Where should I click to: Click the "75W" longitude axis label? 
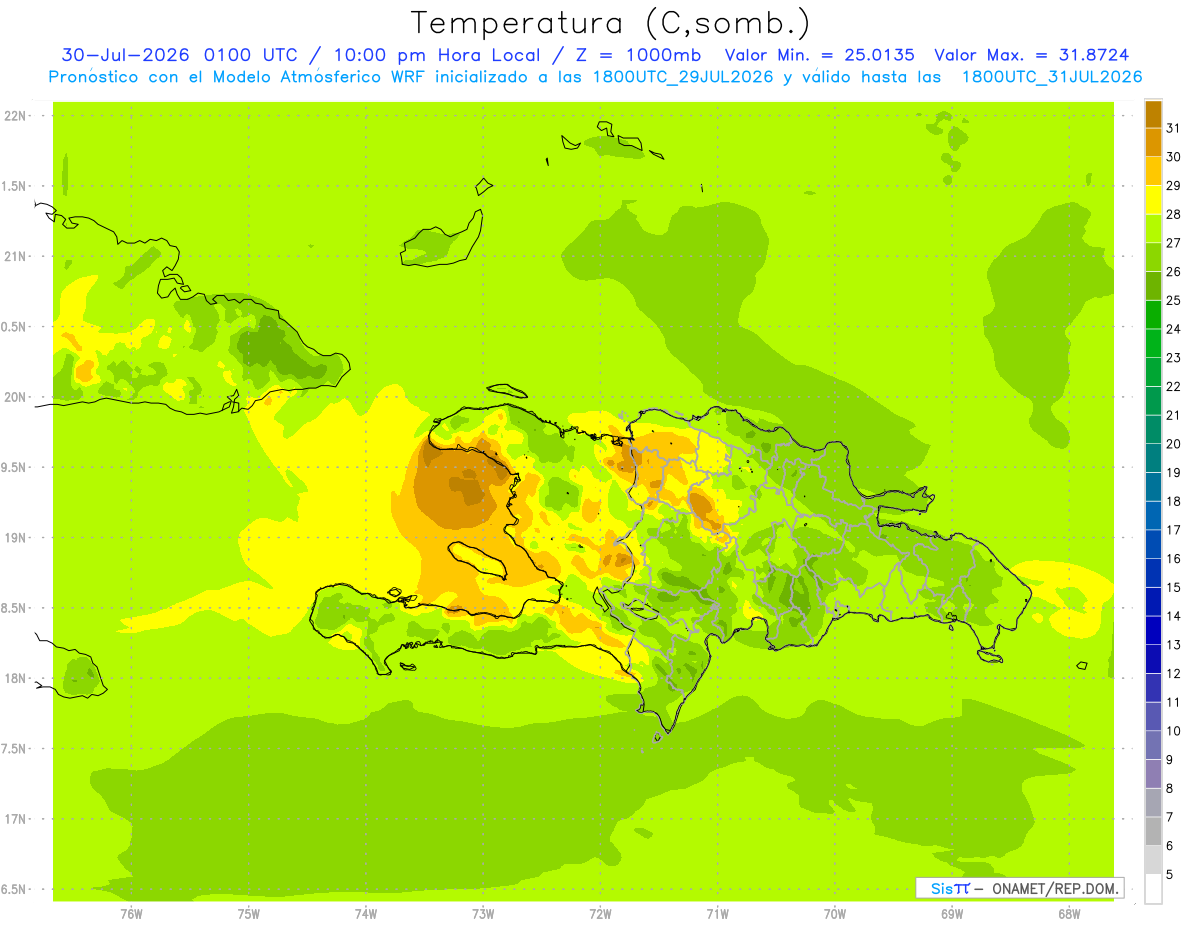[249, 914]
